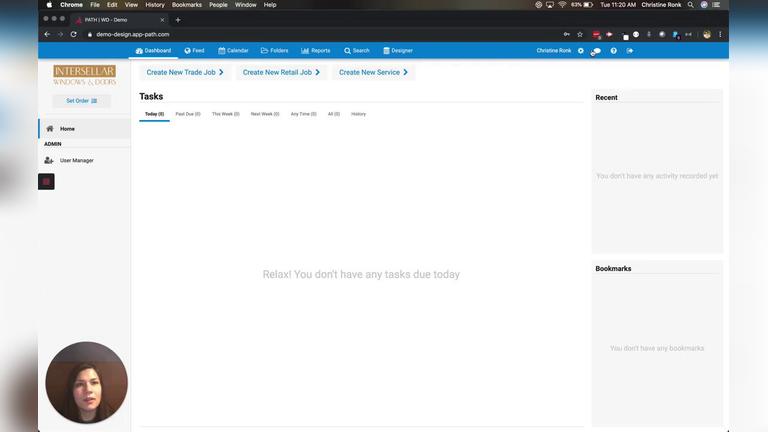
Task: Switch to the Next Week (0) tab
Action: coord(265,114)
